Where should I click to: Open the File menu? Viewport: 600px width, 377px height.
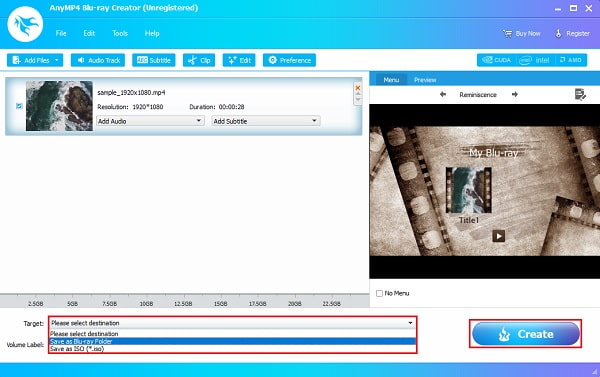61,33
